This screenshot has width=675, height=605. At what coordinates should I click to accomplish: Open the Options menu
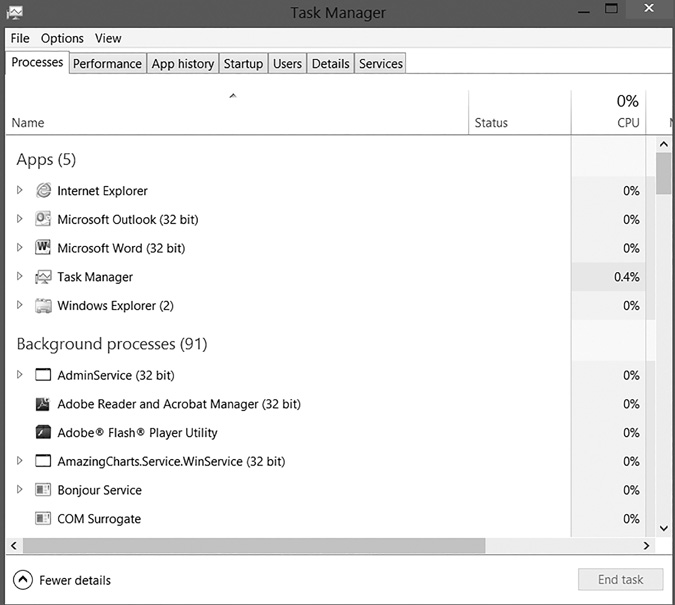[62, 38]
